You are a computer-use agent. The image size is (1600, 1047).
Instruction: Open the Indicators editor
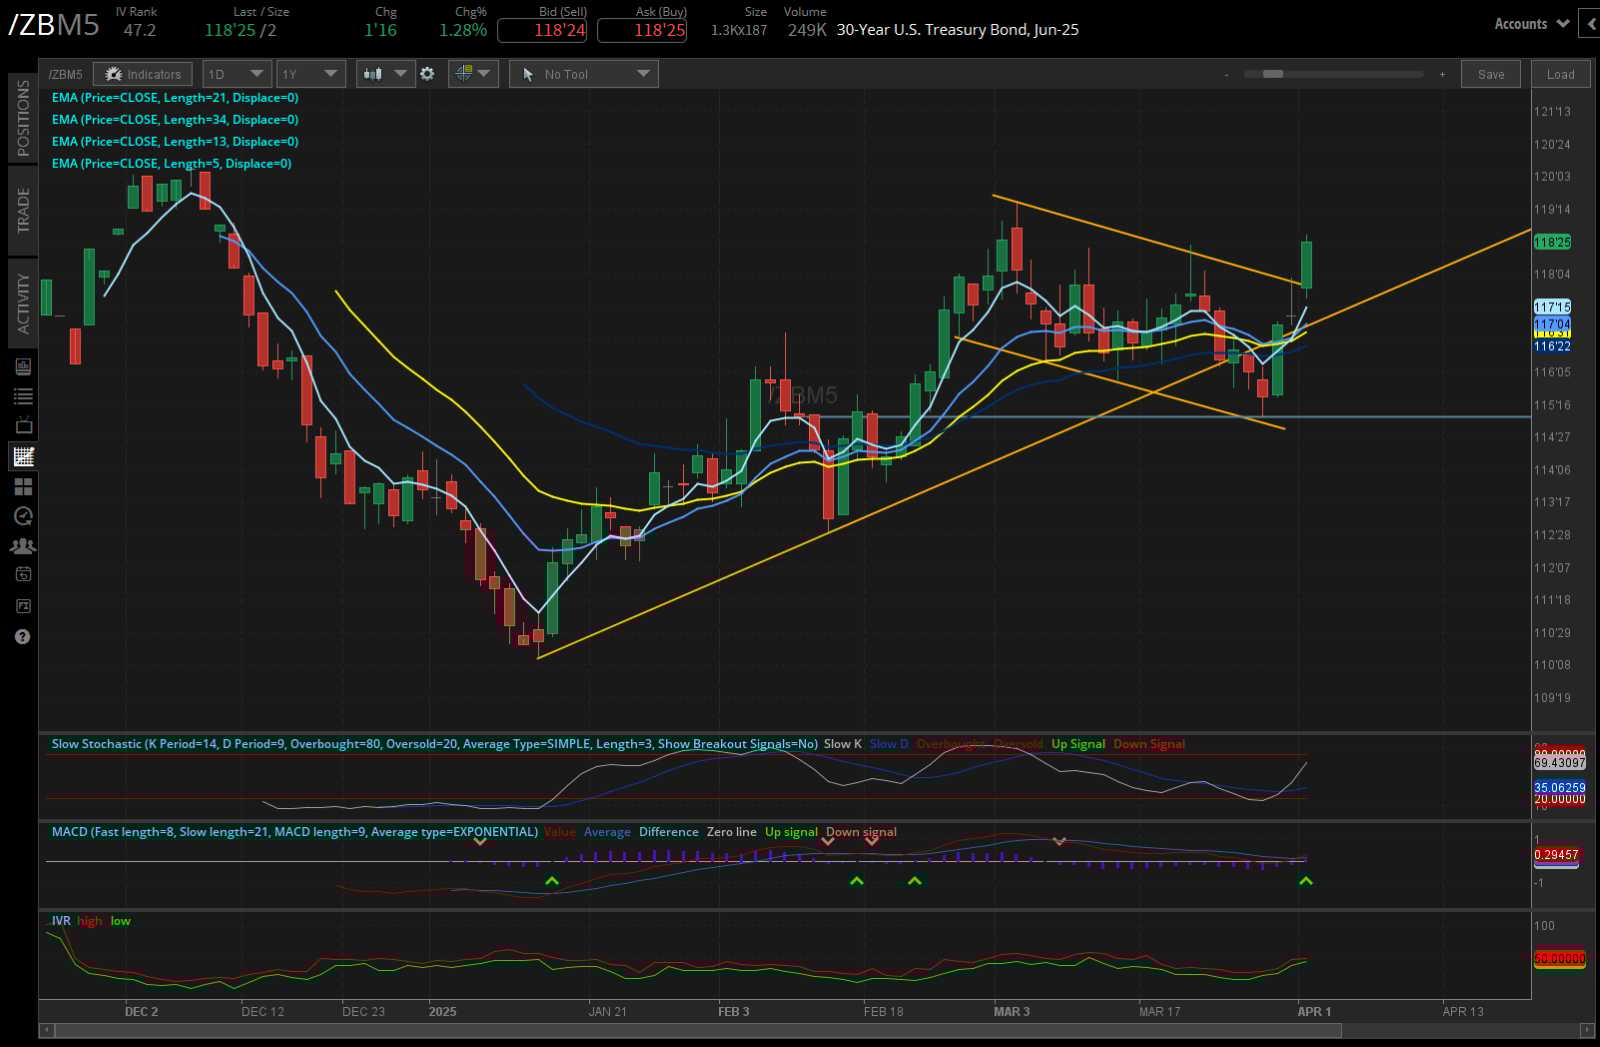click(x=142, y=73)
